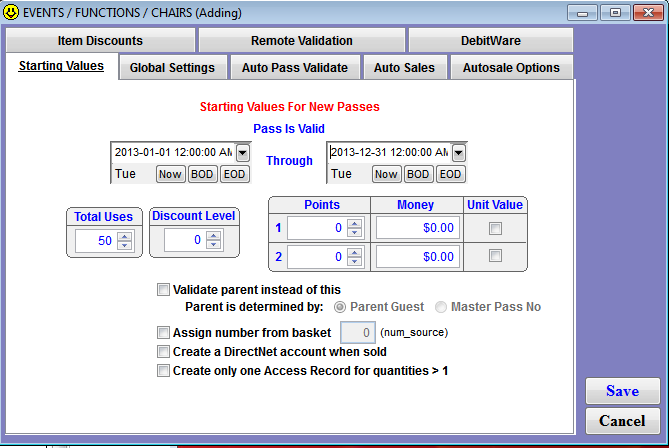Click BOD under the end date
The height and width of the screenshot is (448, 669).
(418, 174)
